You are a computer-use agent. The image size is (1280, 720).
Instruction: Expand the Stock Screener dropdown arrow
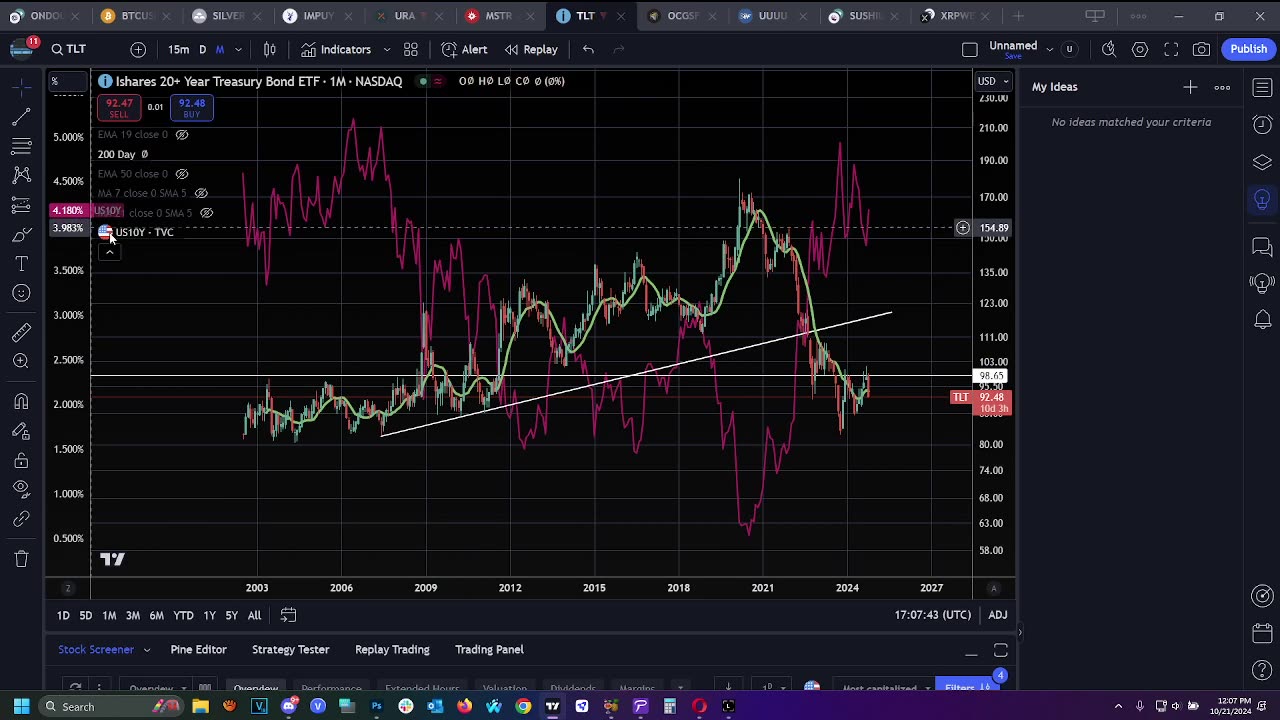coord(146,650)
